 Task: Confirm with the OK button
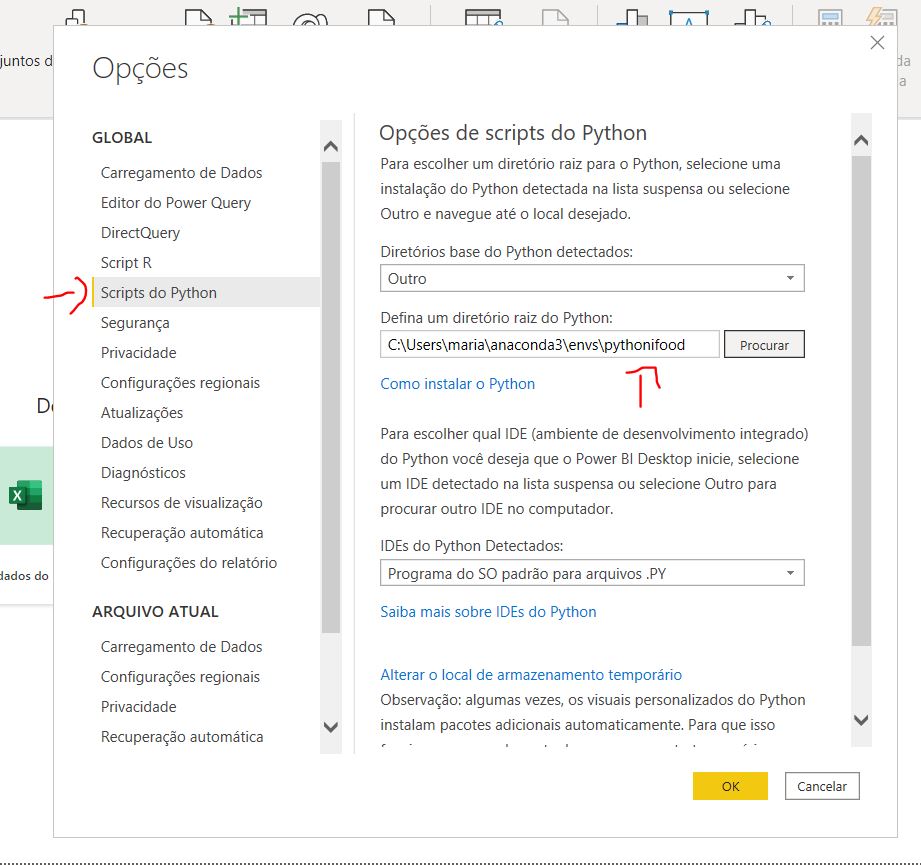point(730,786)
